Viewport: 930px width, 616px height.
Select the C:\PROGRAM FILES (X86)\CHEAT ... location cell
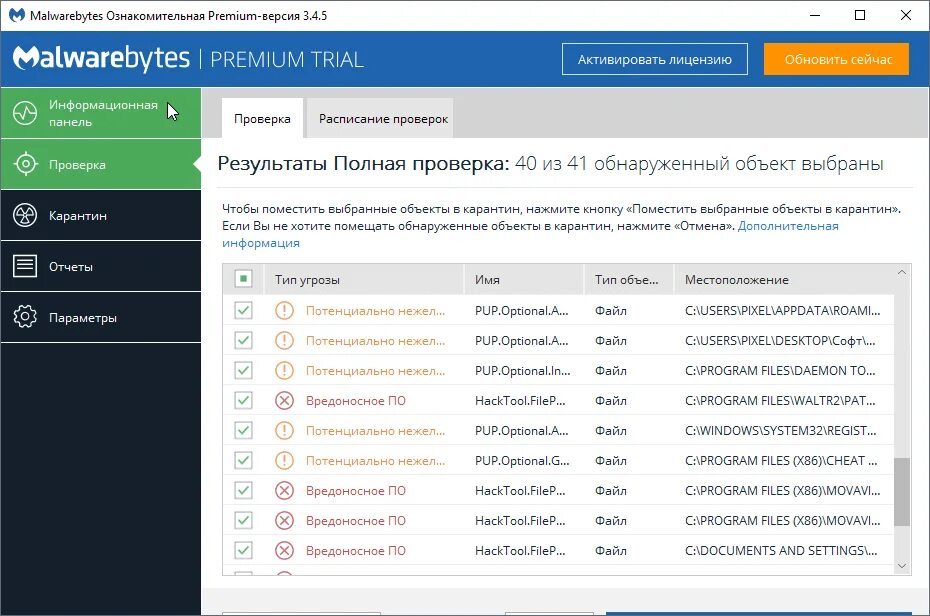(781, 461)
